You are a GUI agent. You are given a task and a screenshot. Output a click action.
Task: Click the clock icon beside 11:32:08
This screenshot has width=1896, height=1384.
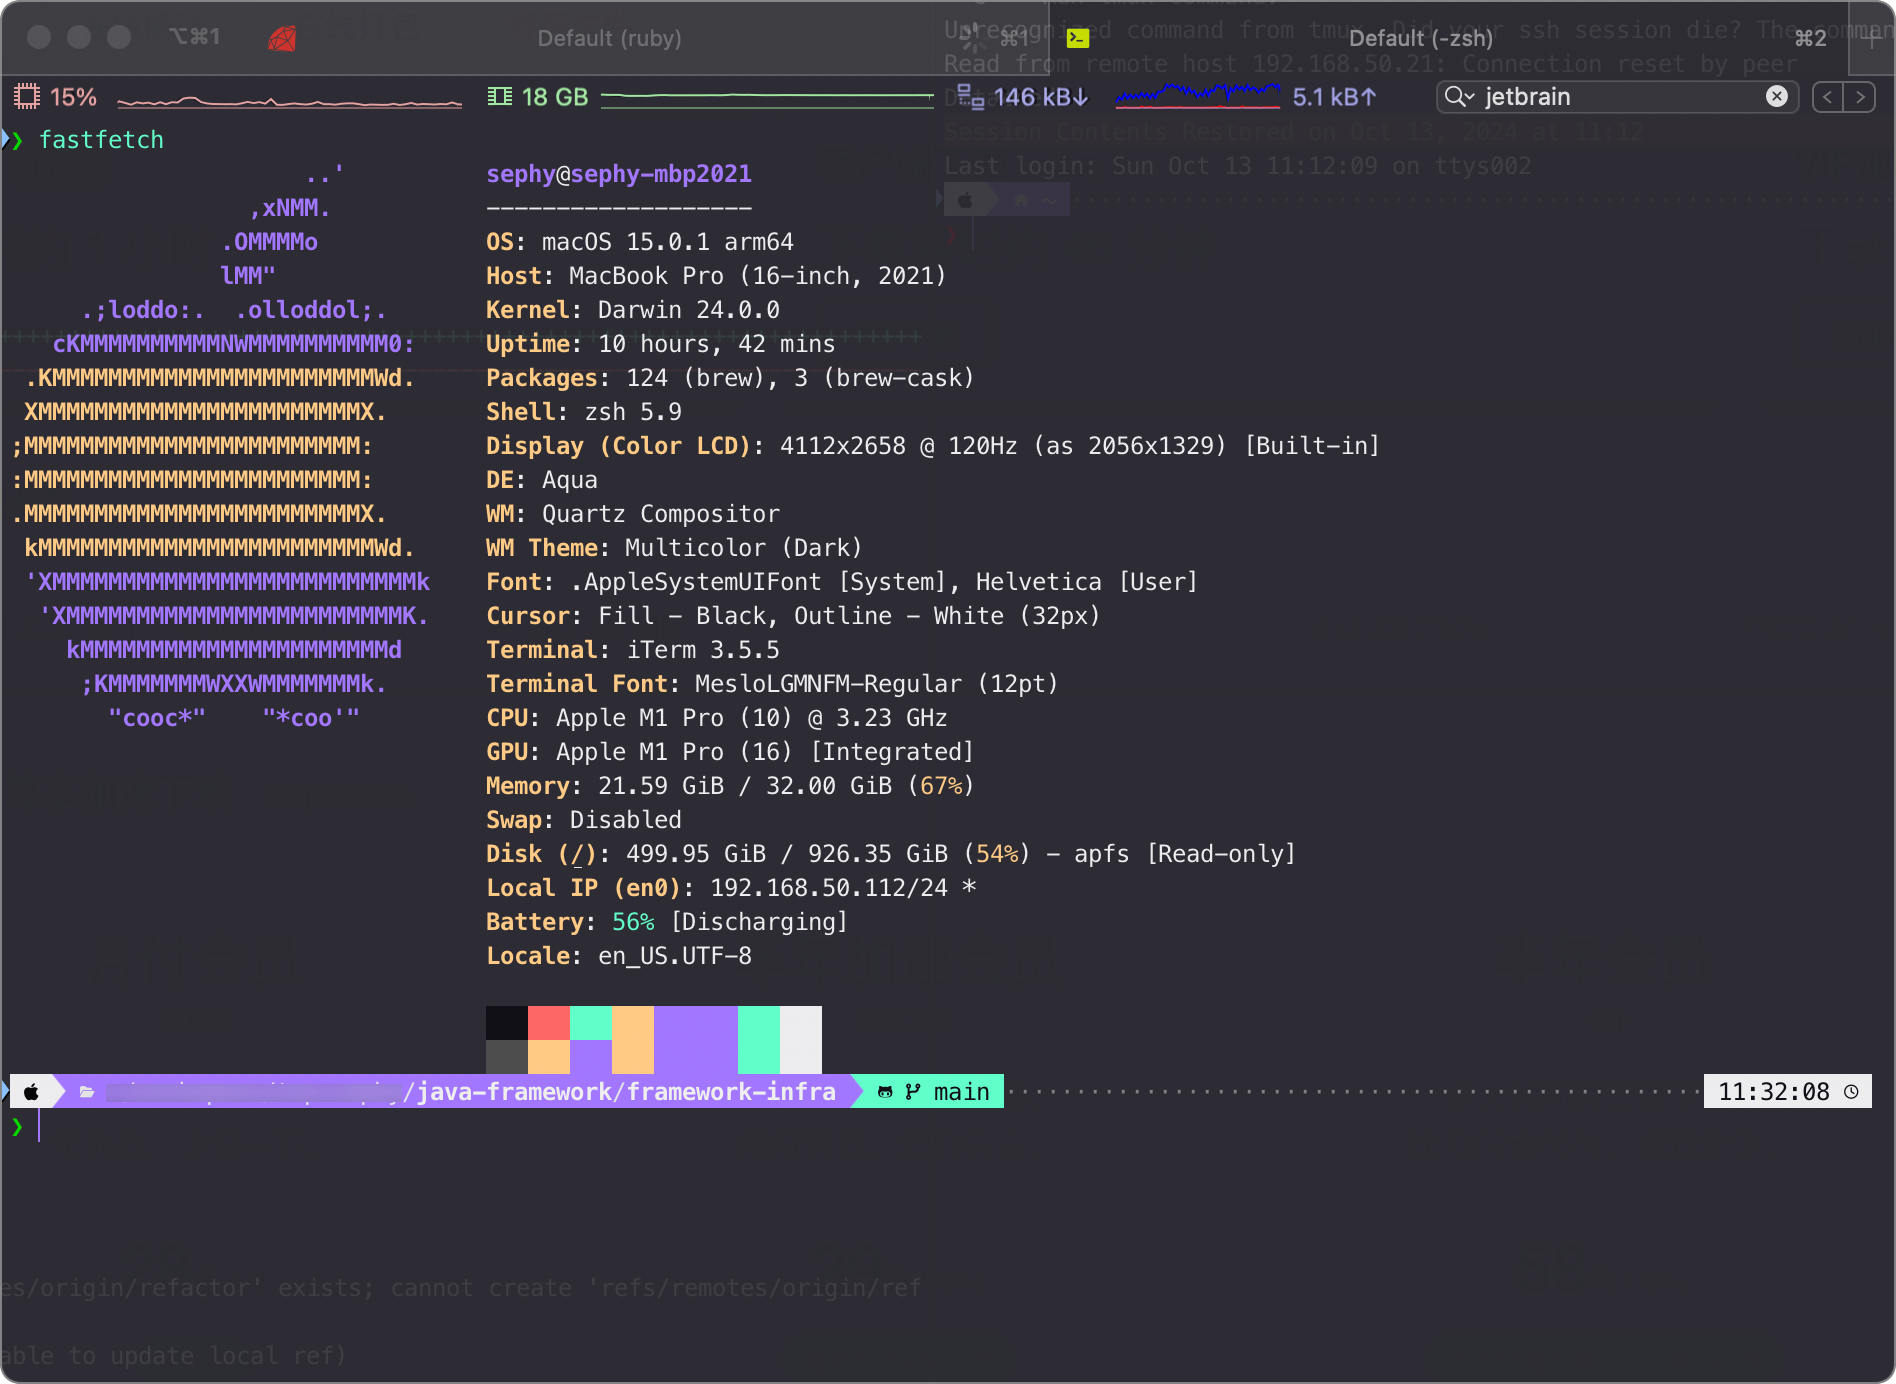tap(1852, 1092)
